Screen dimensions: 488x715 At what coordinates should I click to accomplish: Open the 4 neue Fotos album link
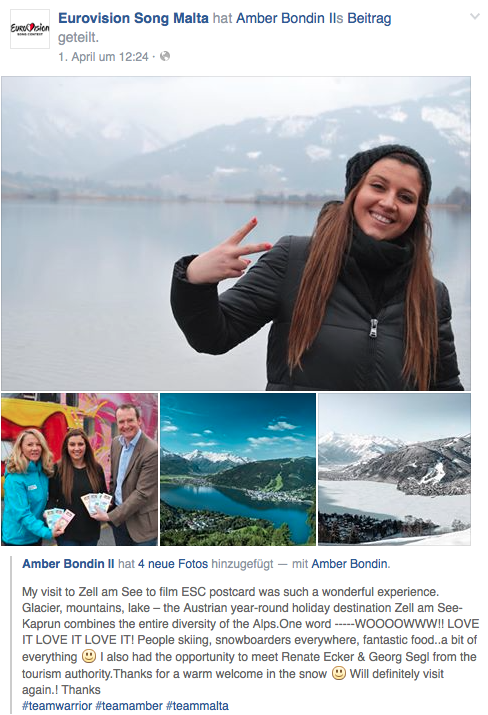[173, 564]
